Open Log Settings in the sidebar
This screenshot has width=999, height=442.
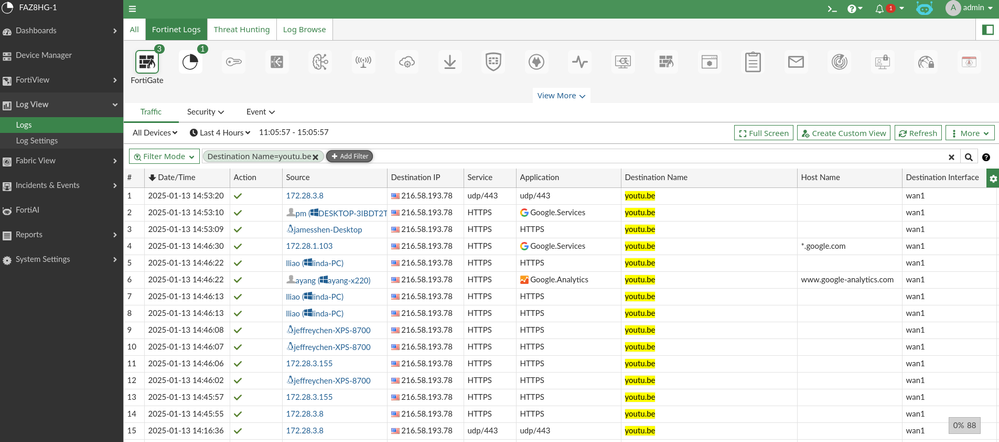point(37,141)
